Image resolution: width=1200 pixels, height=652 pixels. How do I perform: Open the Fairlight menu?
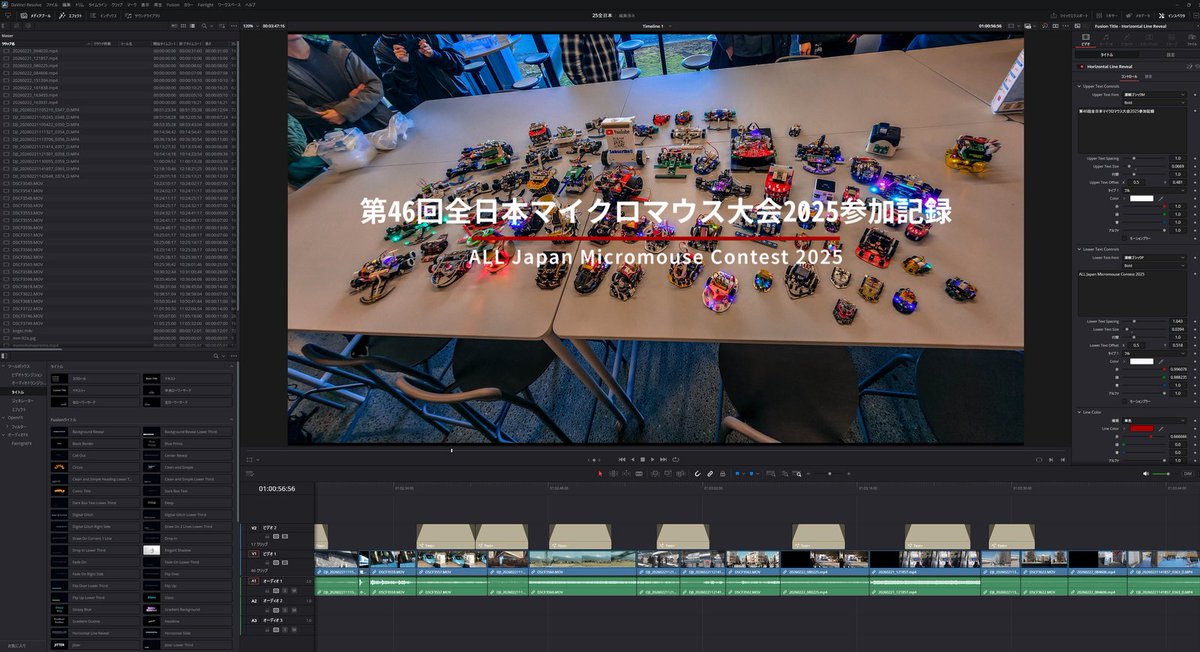205,5
